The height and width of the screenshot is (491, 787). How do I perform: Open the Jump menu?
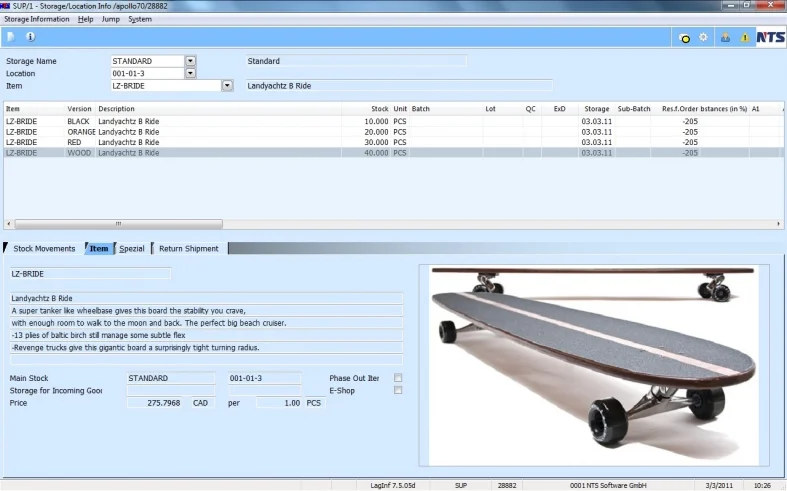[110, 19]
